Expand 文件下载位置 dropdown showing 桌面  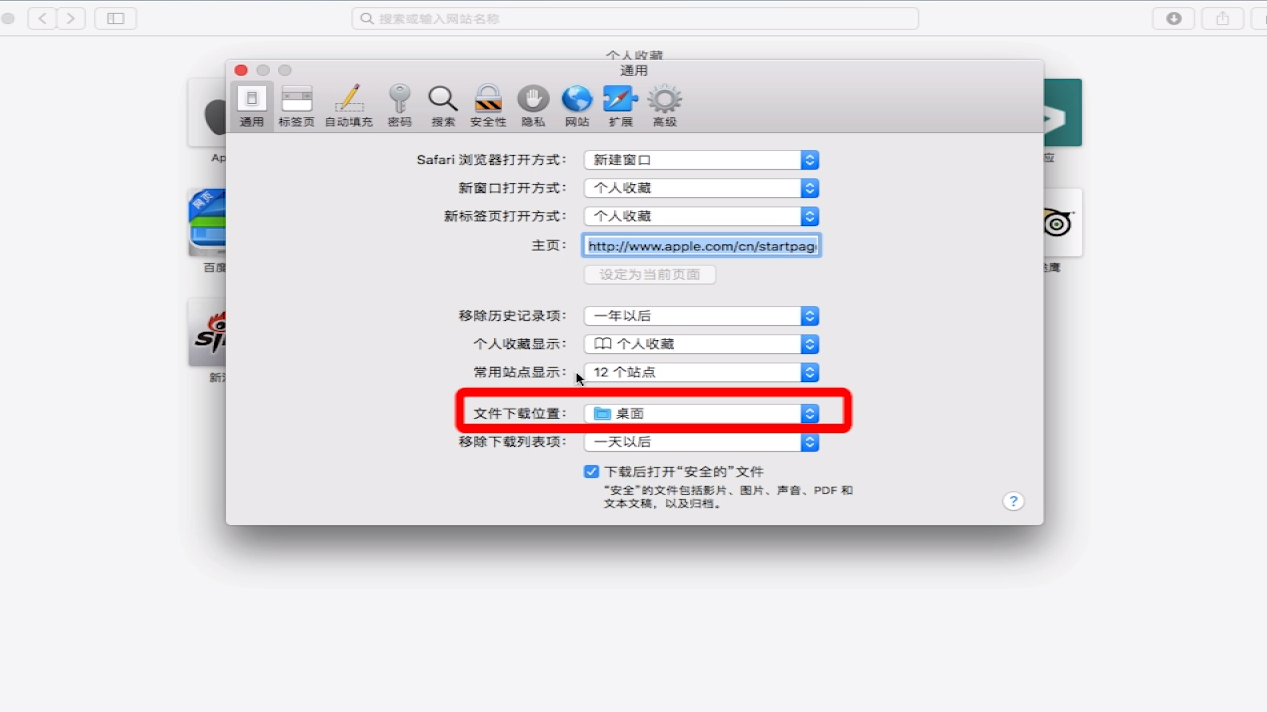[x=701, y=413]
